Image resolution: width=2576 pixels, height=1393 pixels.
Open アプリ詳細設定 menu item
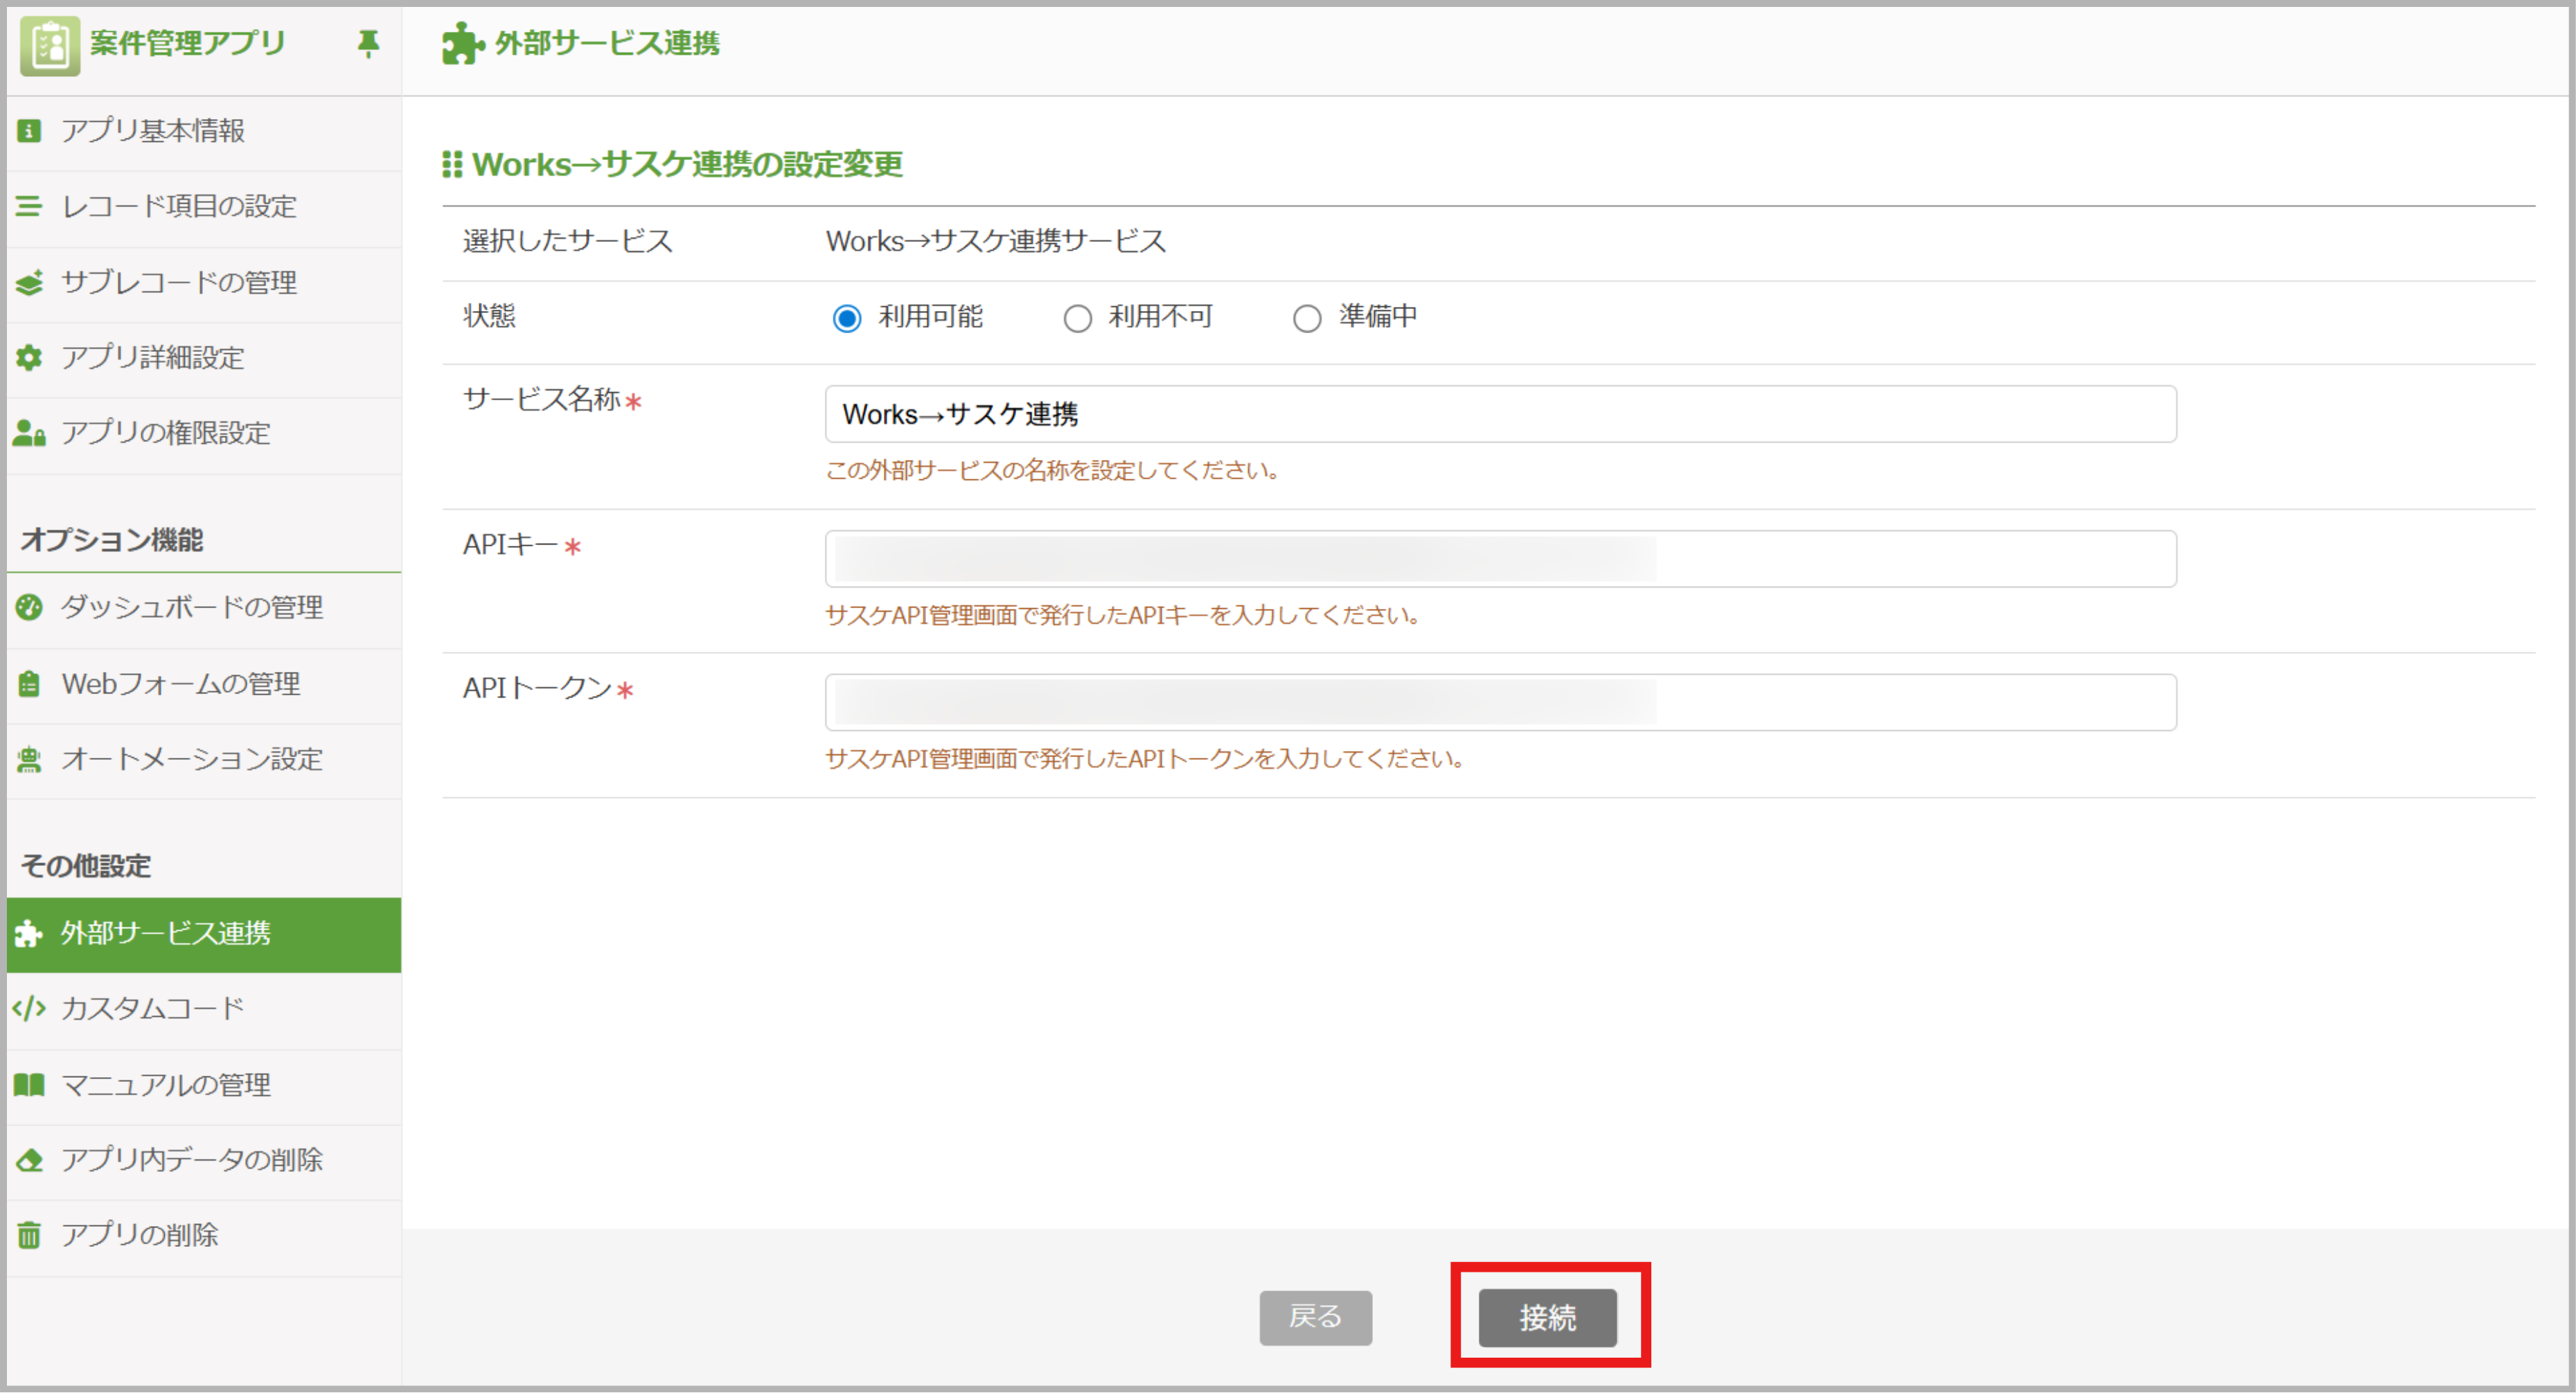coord(204,358)
